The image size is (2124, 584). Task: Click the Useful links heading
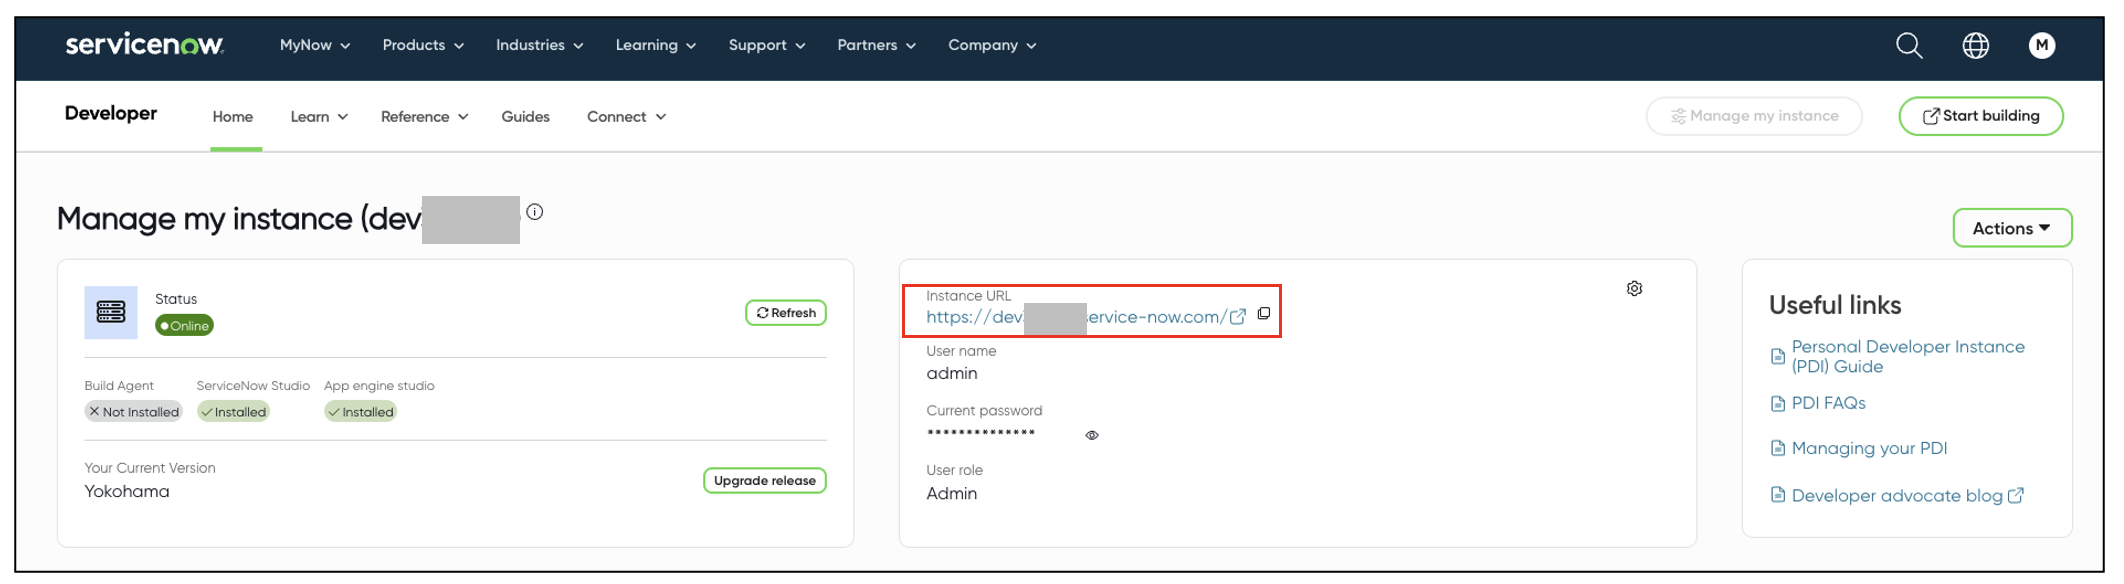1835,305
